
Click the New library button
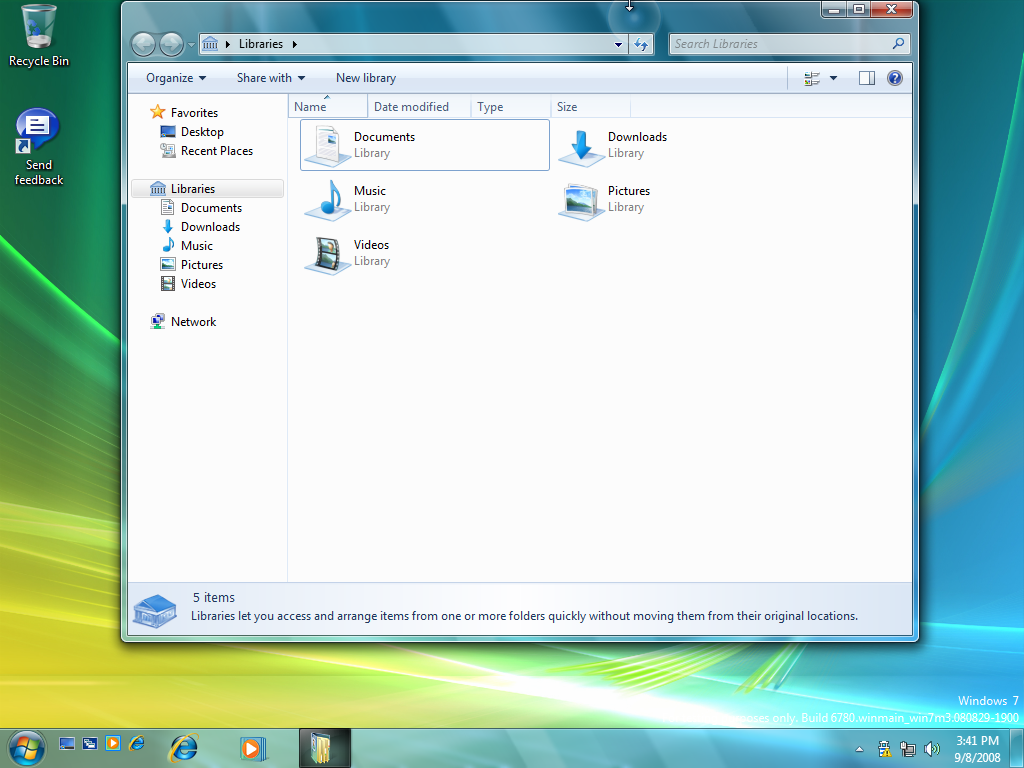coord(366,78)
